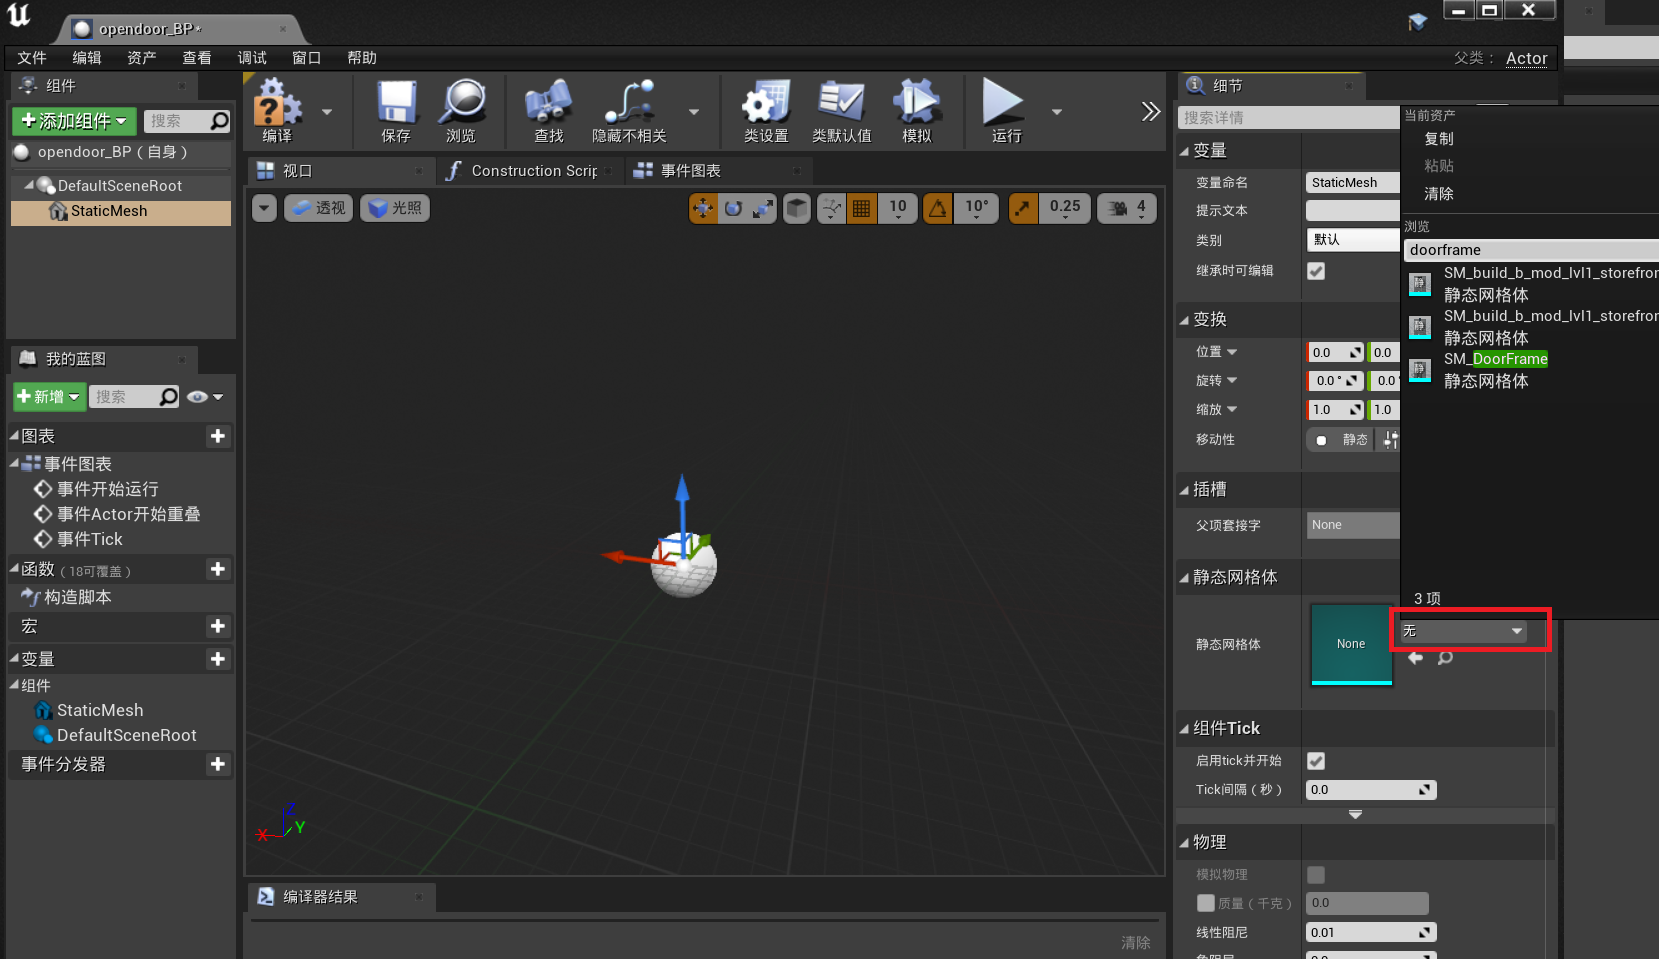Open Actor parent class link

(1527, 59)
